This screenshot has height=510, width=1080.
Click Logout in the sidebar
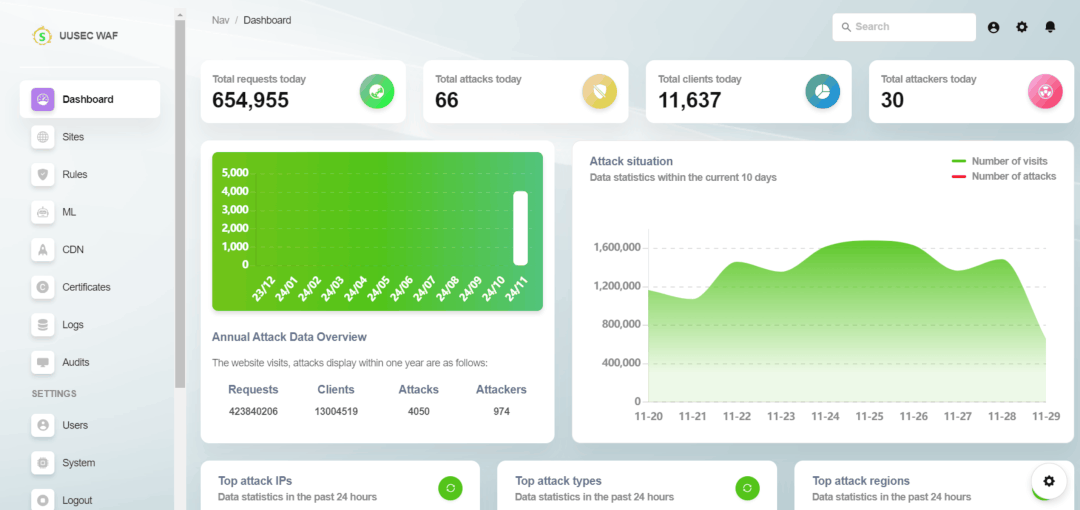click(x=90, y=500)
